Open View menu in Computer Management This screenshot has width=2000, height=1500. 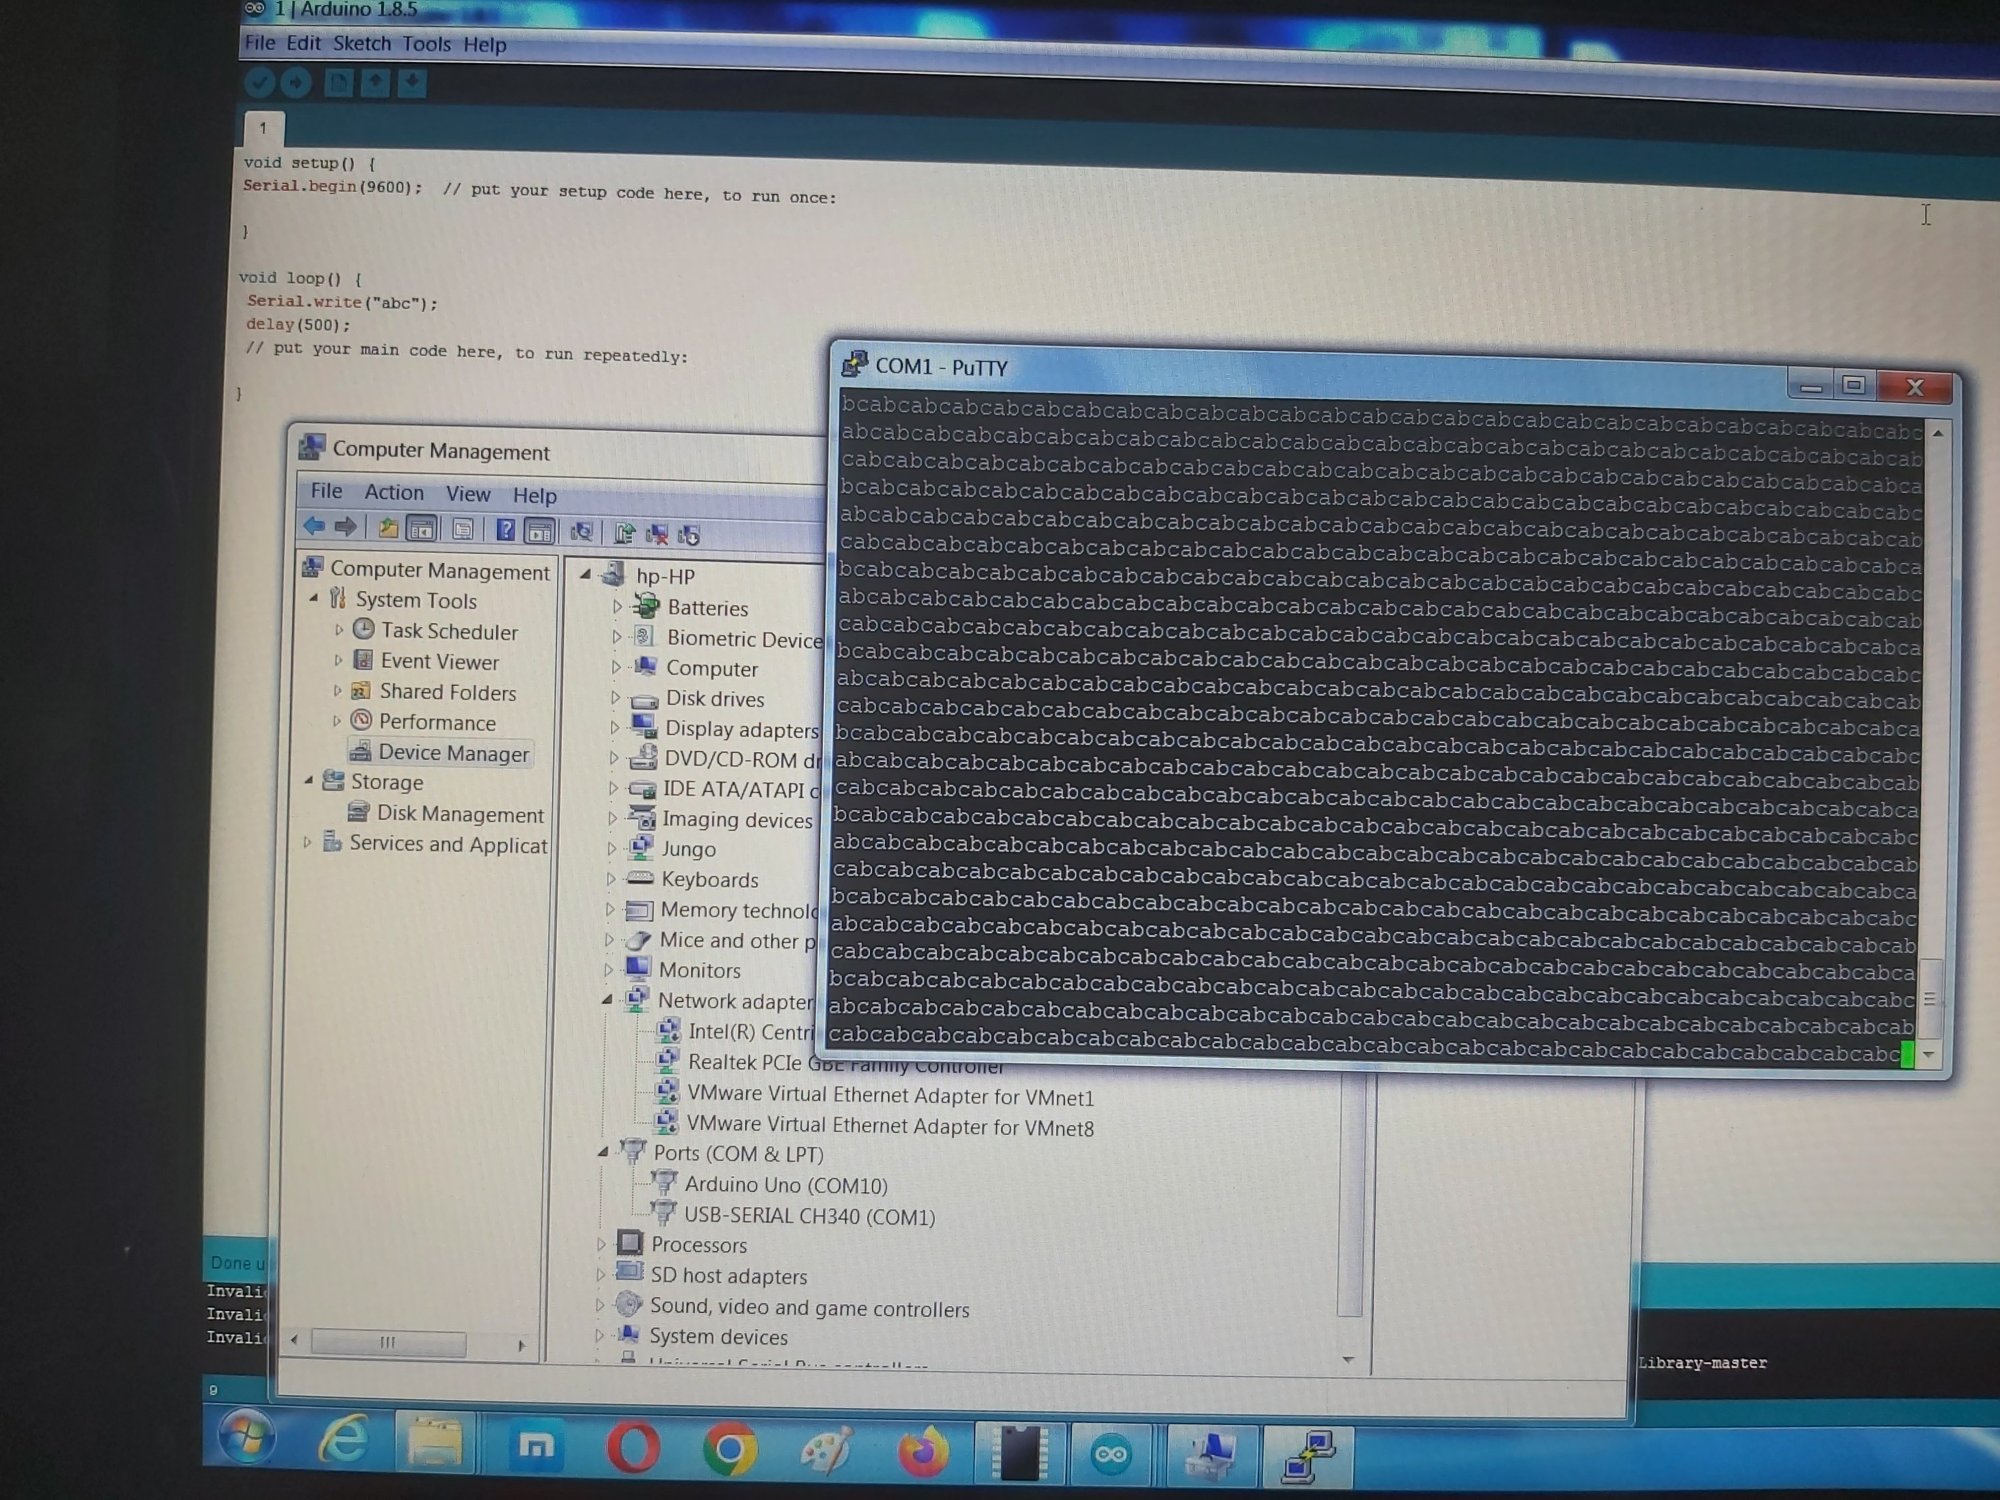click(468, 494)
